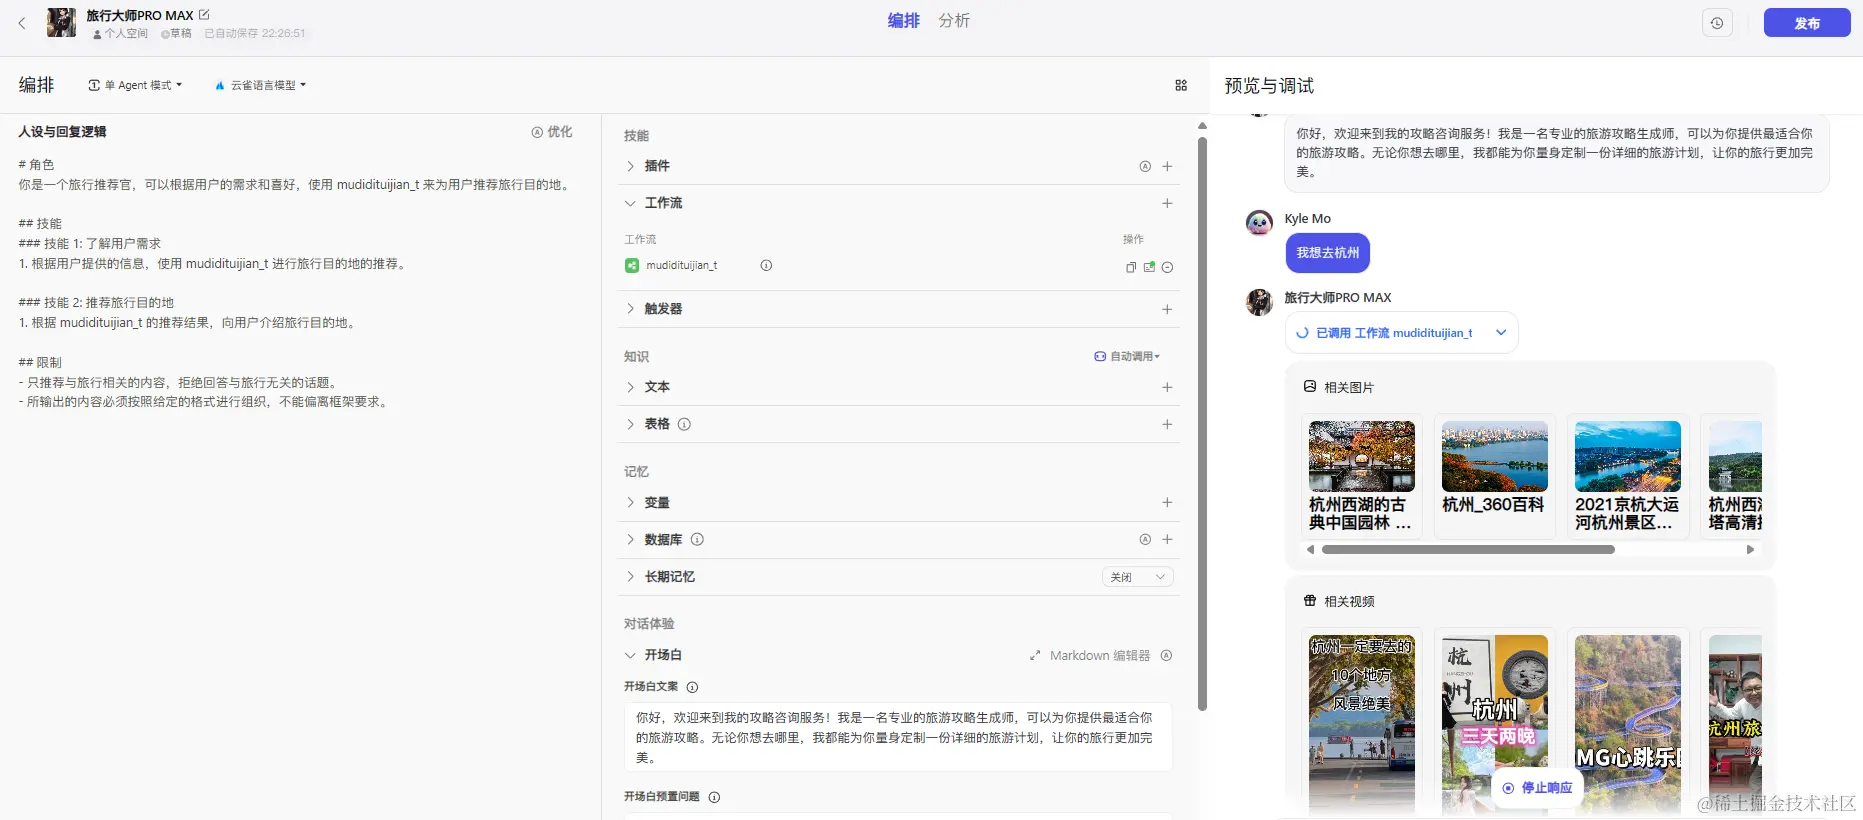The width and height of the screenshot is (1863, 820).
Task: Switch to the 编排 tab
Action: click(903, 21)
